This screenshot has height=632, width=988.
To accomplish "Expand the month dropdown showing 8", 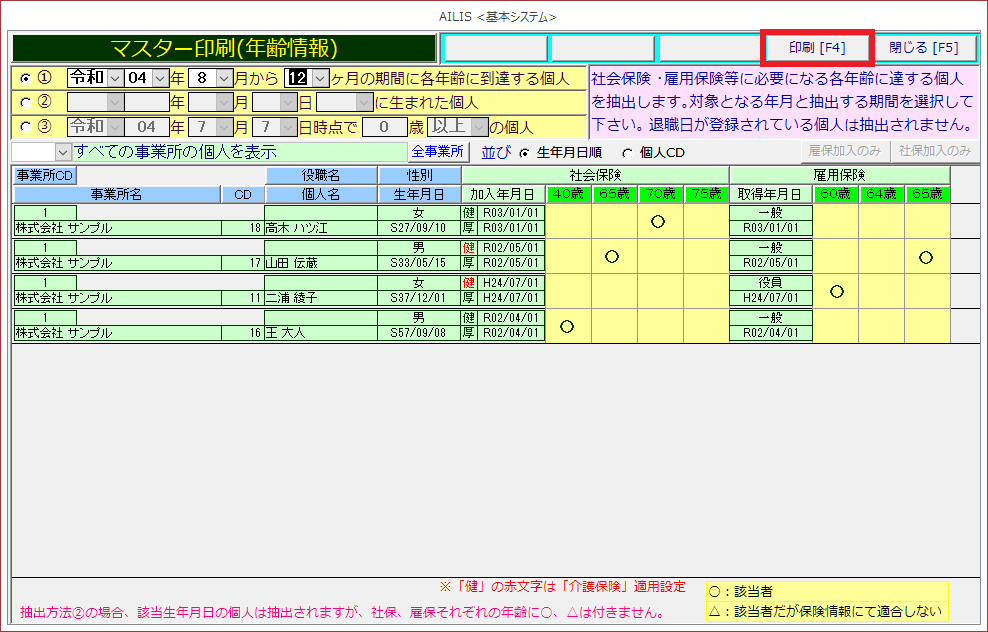I will pos(223,78).
